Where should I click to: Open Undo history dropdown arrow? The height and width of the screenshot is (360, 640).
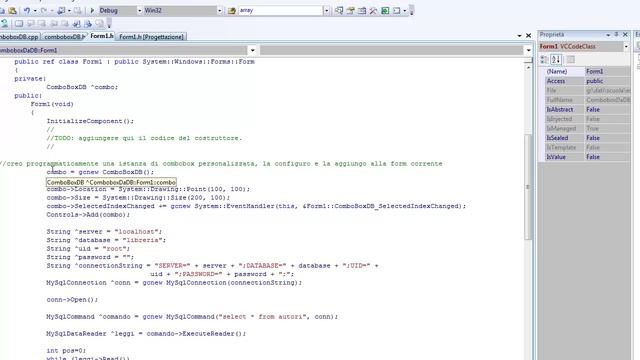(x=35, y=11)
